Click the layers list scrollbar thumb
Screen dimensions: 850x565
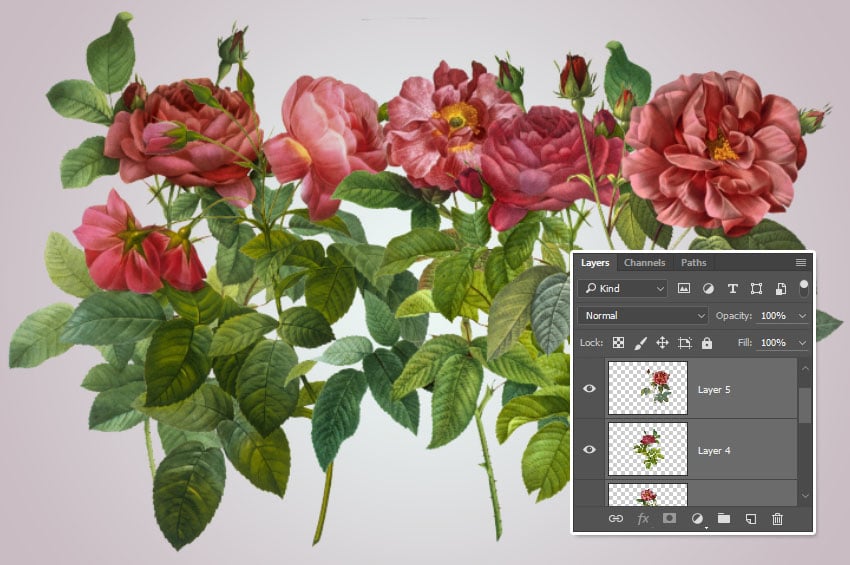[805, 405]
